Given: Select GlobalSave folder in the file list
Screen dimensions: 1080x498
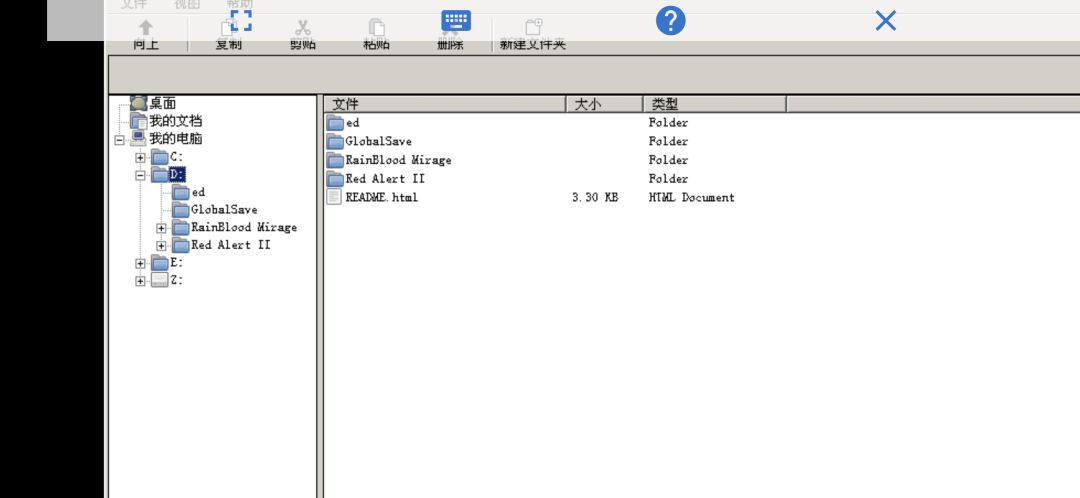Looking at the screenshot, I should (x=378, y=142).
